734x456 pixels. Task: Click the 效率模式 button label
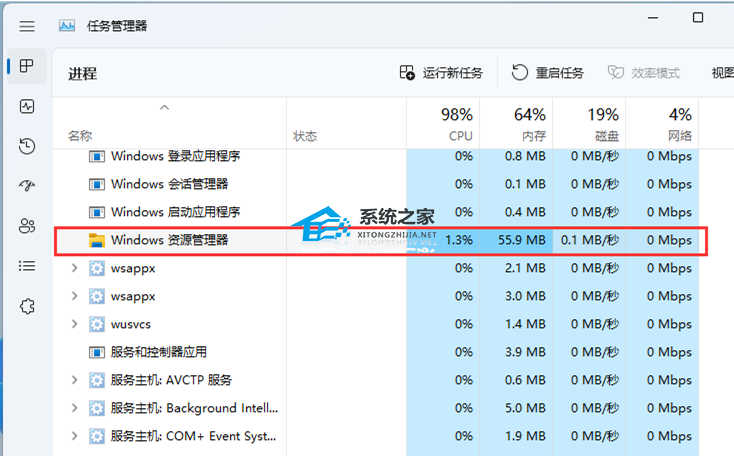pyautogui.click(x=655, y=73)
